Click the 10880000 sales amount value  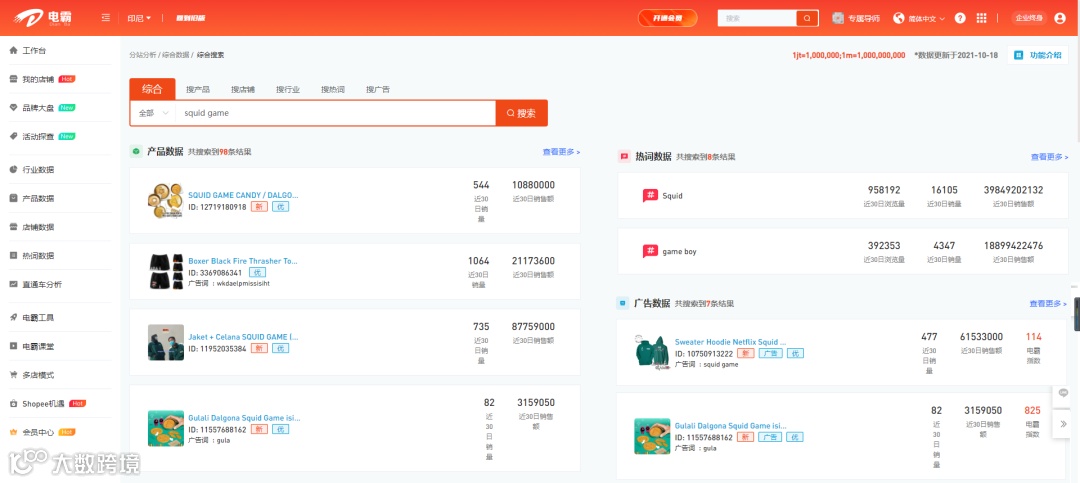533,185
